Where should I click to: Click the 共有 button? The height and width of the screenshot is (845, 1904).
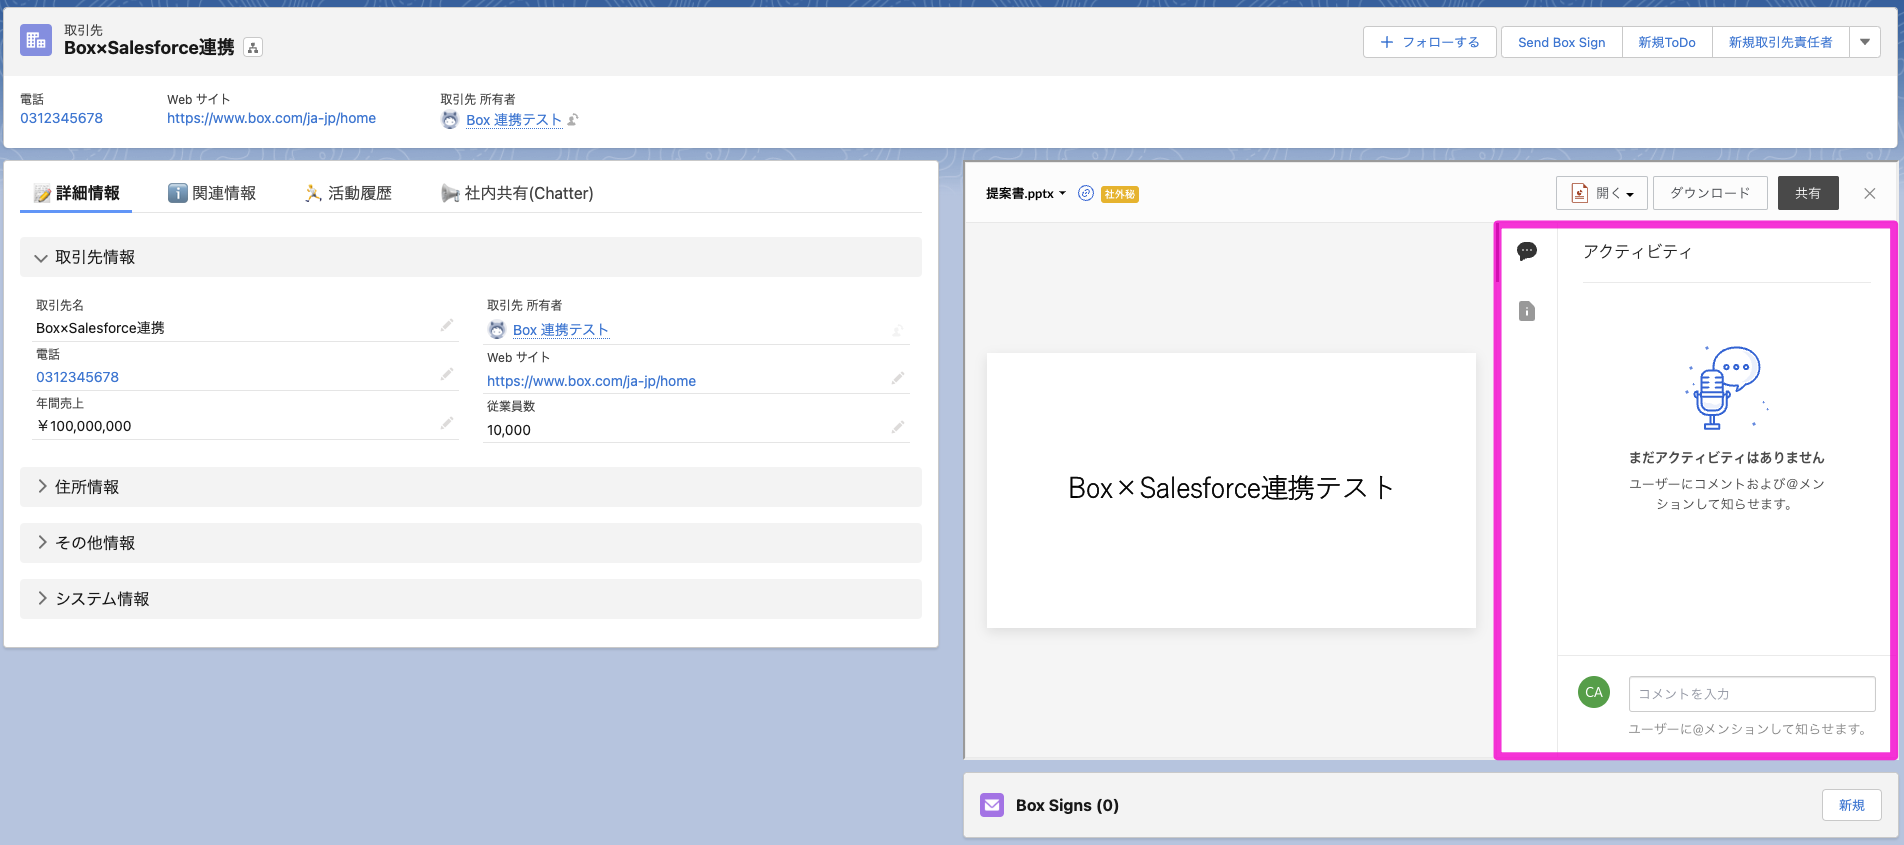click(1808, 193)
